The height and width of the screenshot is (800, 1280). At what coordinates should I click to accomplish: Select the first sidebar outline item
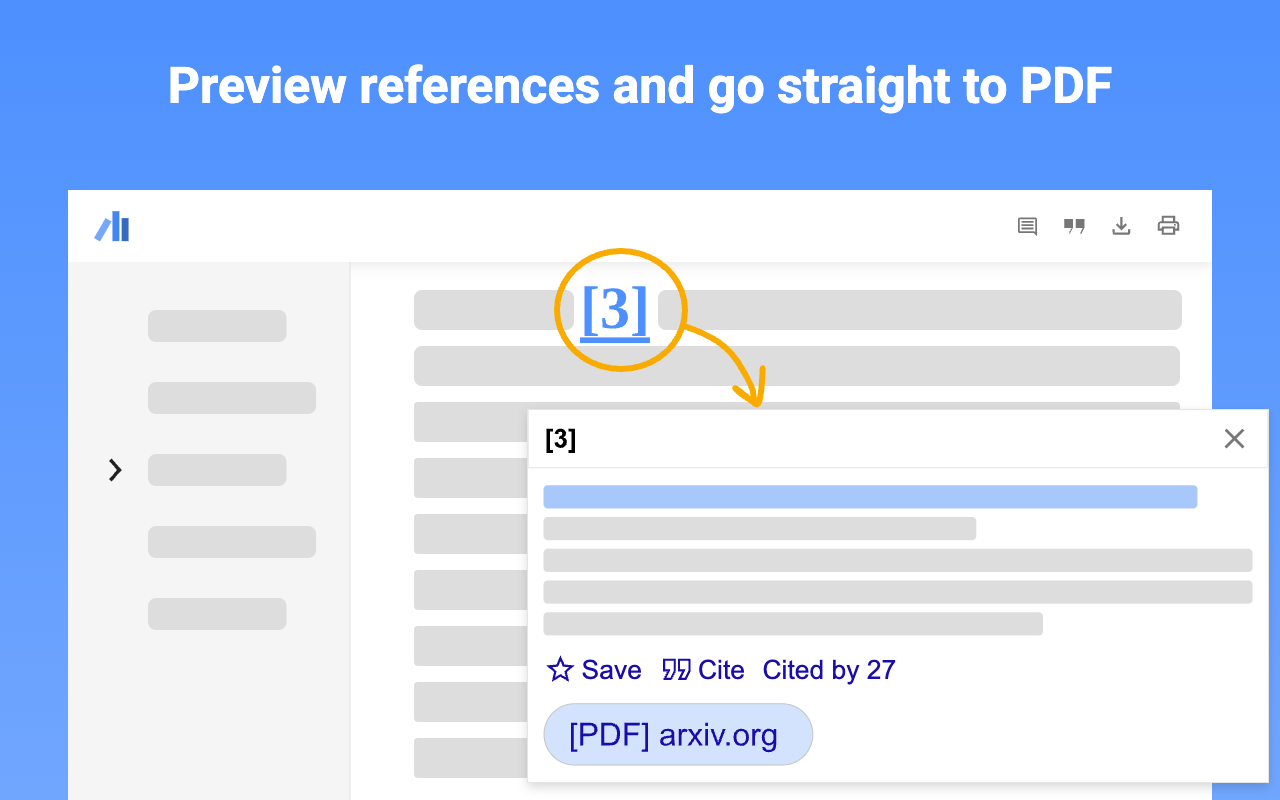(217, 326)
